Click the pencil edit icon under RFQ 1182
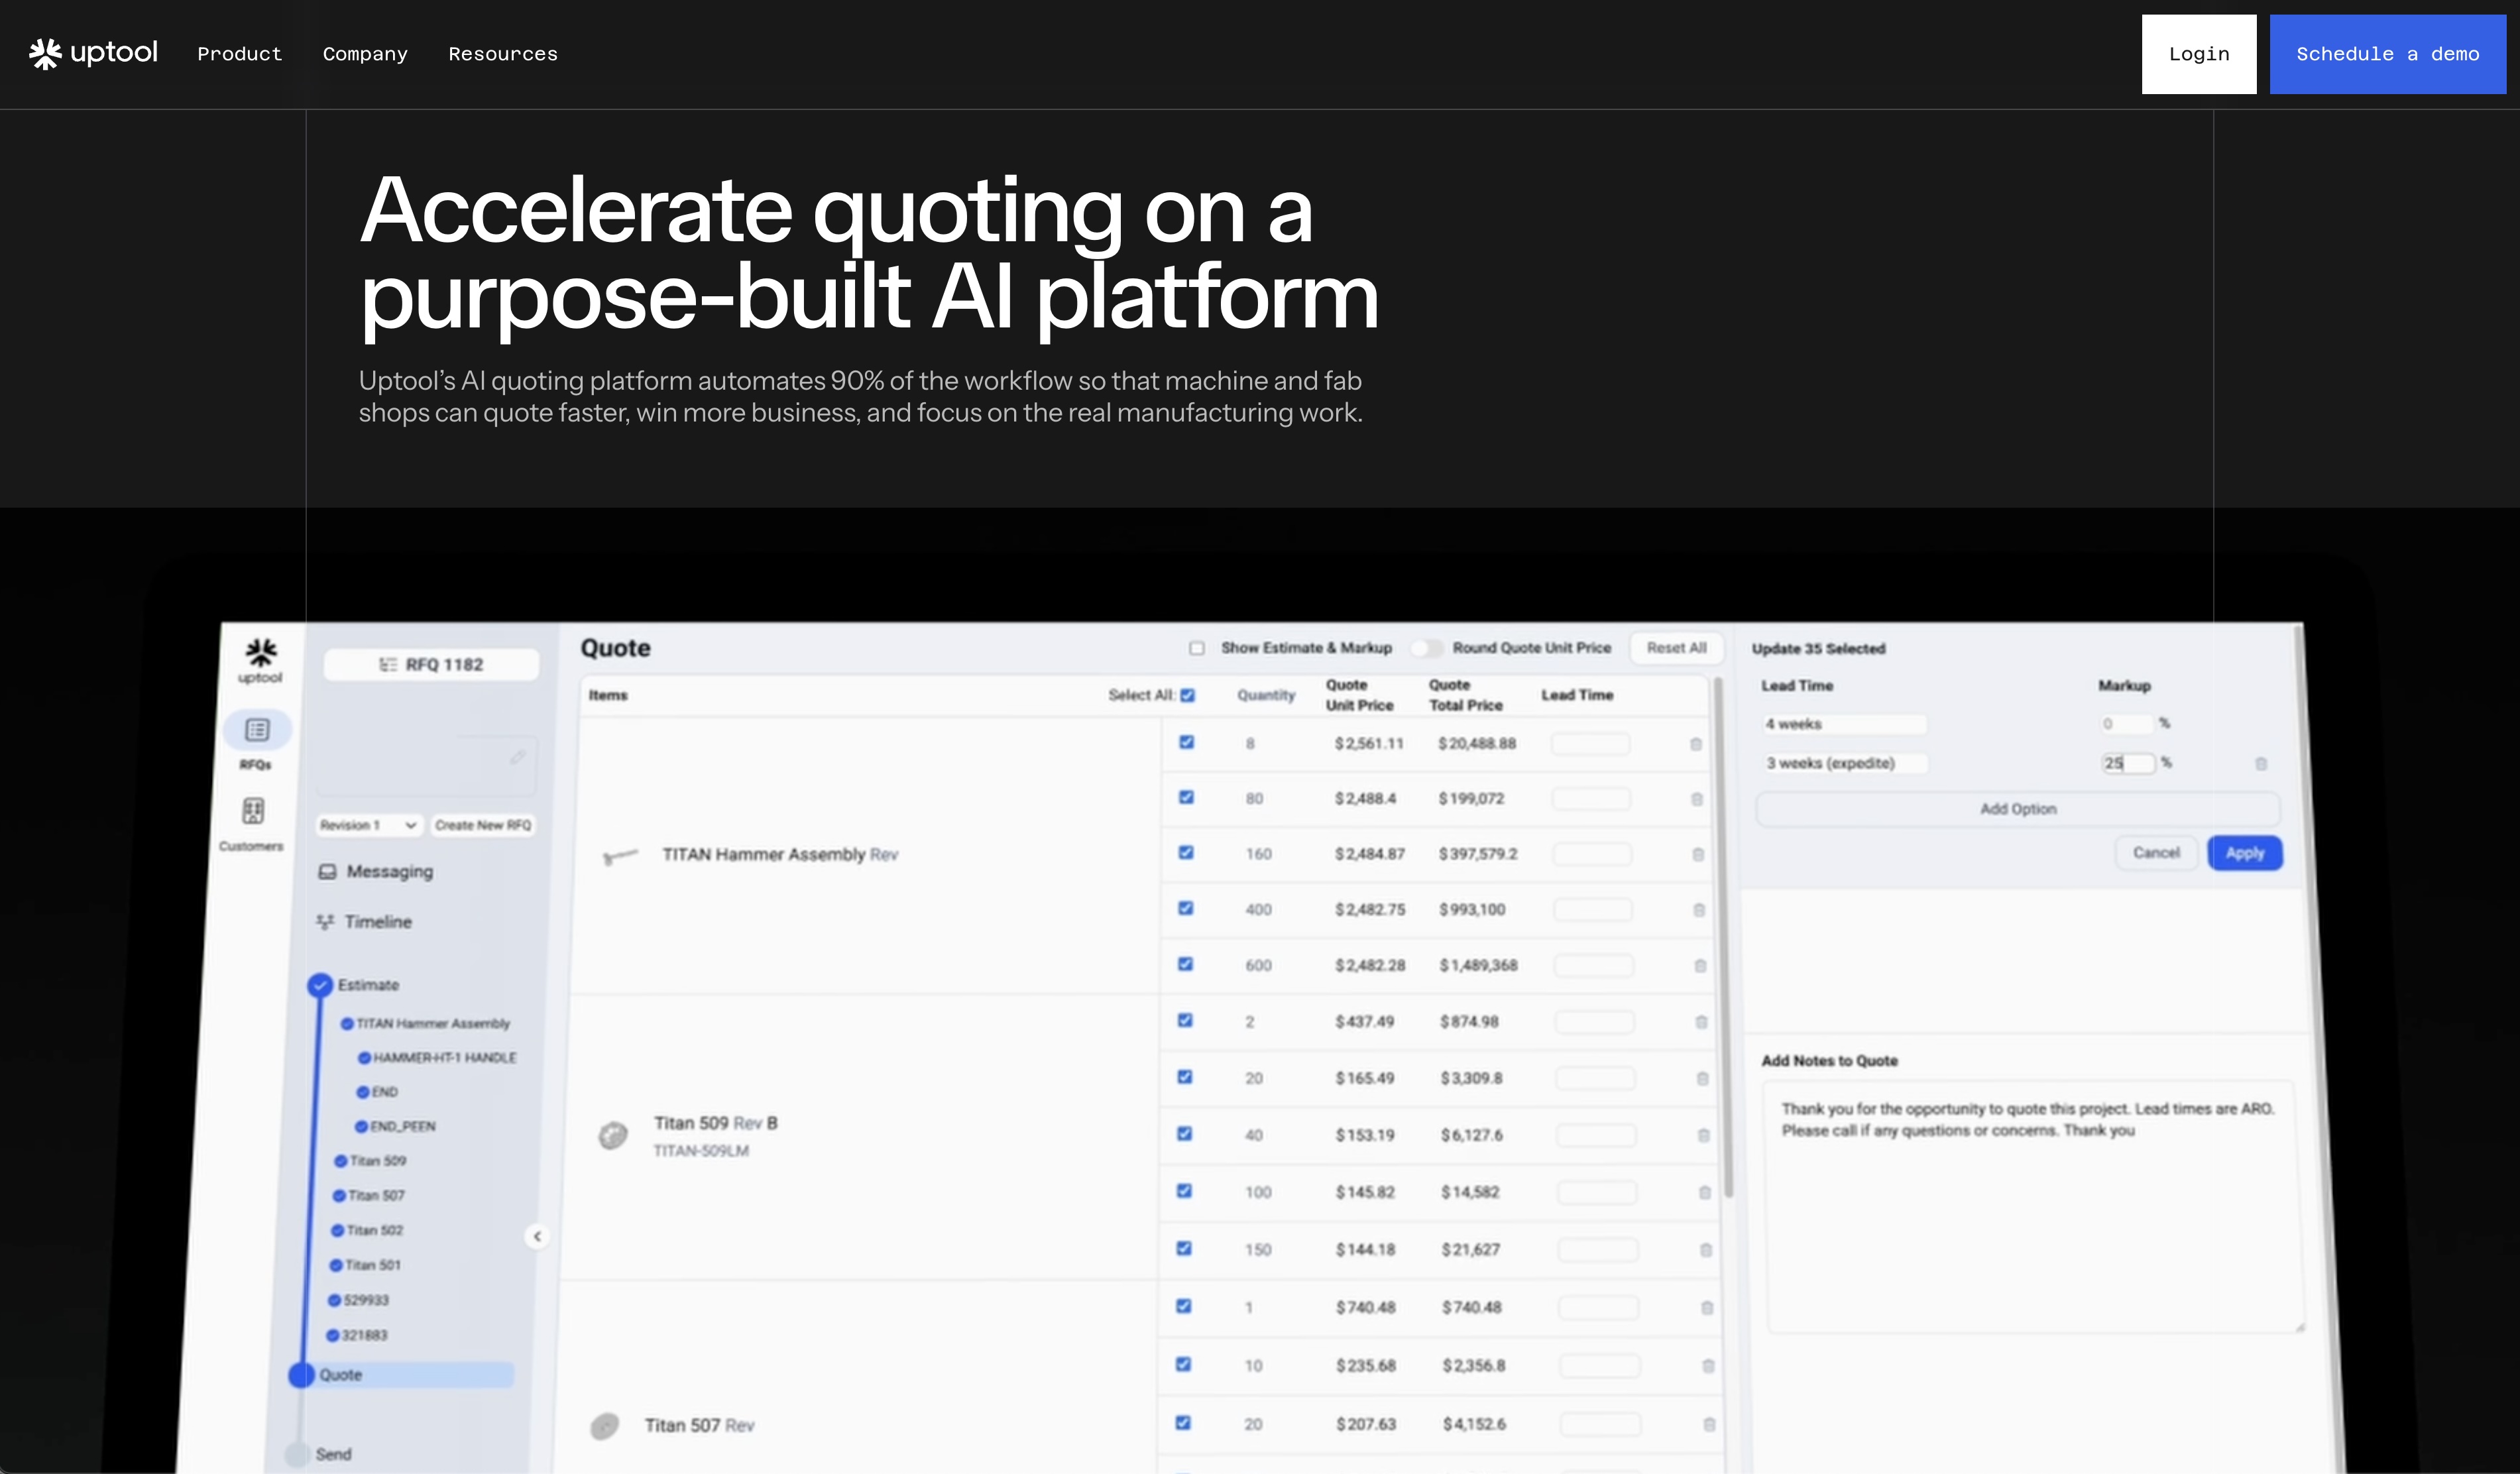The image size is (2520, 1474). [x=517, y=757]
